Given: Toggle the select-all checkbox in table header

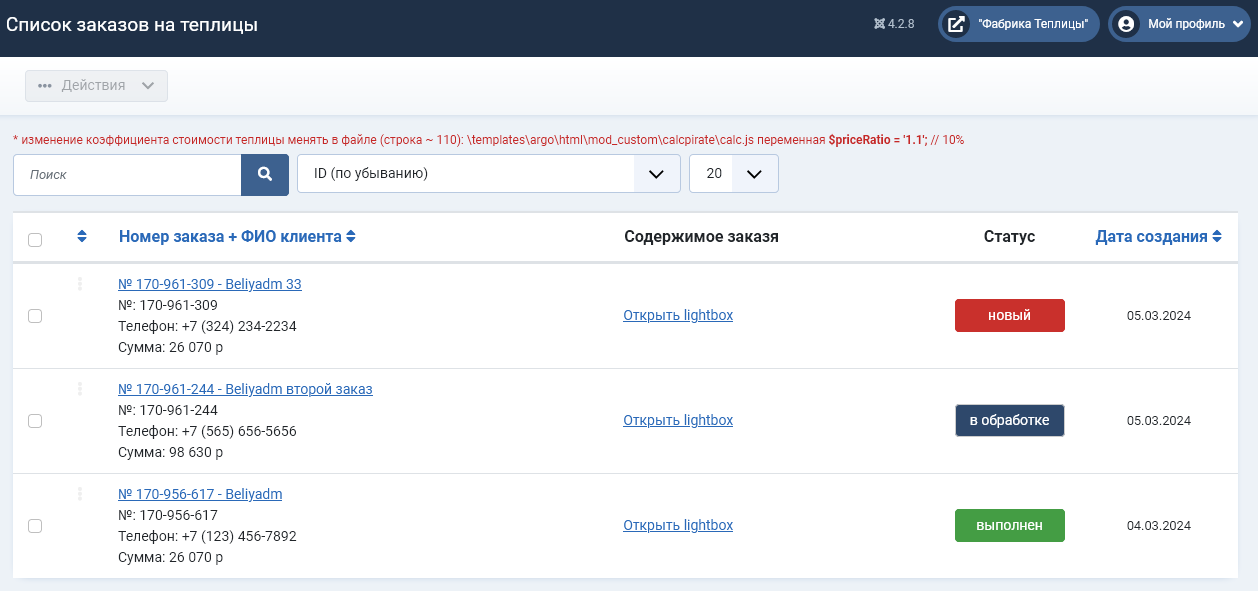Looking at the screenshot, I should 35,240.
